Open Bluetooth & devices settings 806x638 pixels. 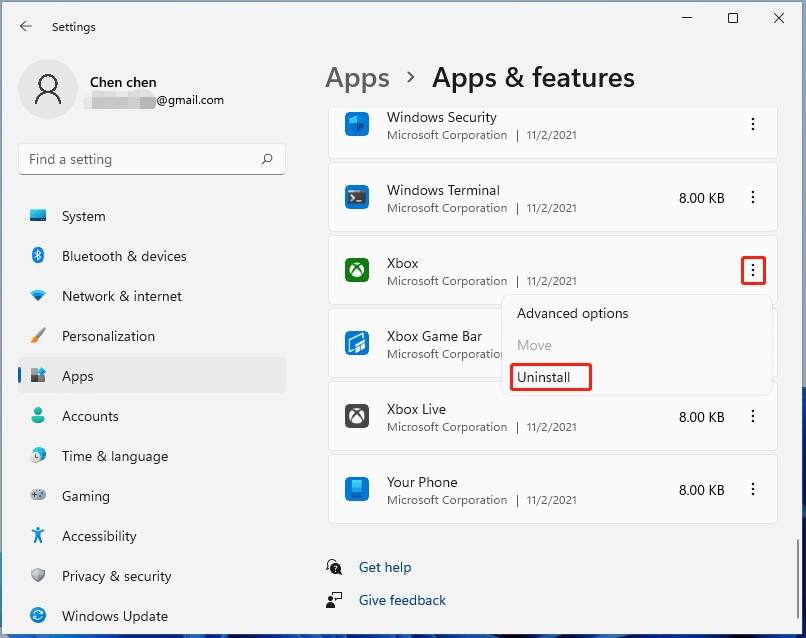[x=124, y=256]
